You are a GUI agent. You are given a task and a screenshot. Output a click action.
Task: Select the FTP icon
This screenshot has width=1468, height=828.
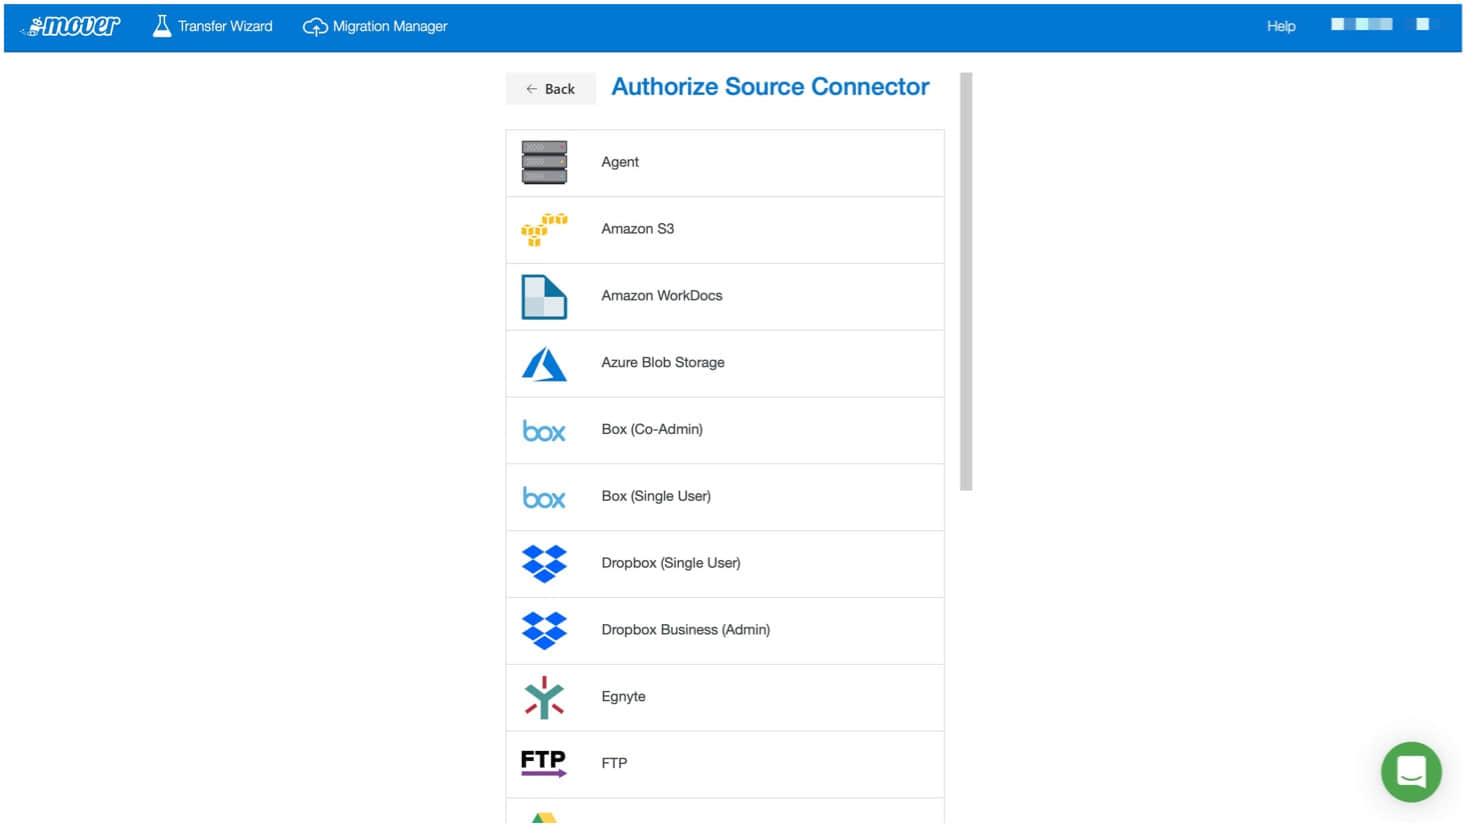click(543, 763)
